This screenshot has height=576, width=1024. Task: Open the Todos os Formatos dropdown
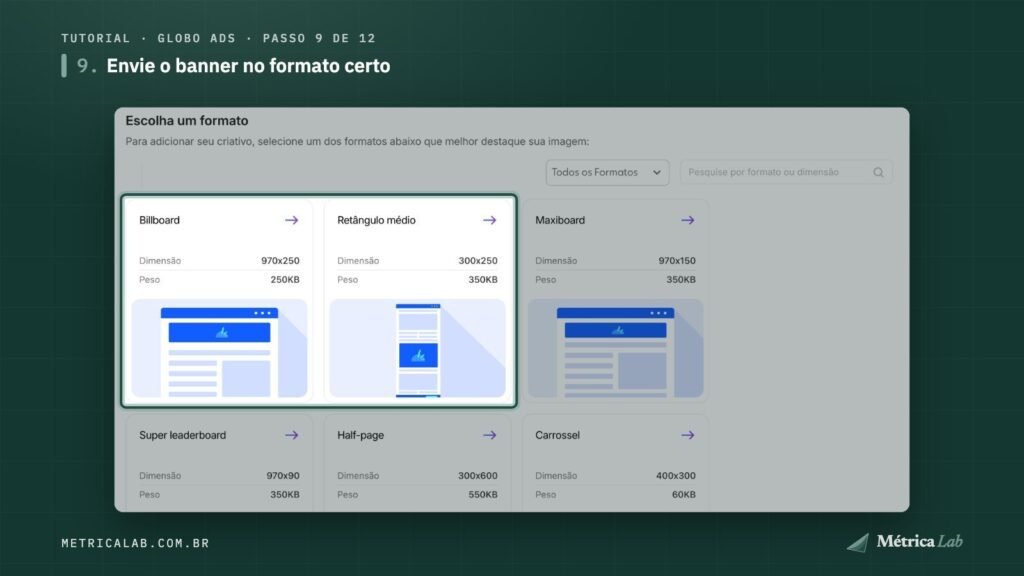tap(607, 172)
